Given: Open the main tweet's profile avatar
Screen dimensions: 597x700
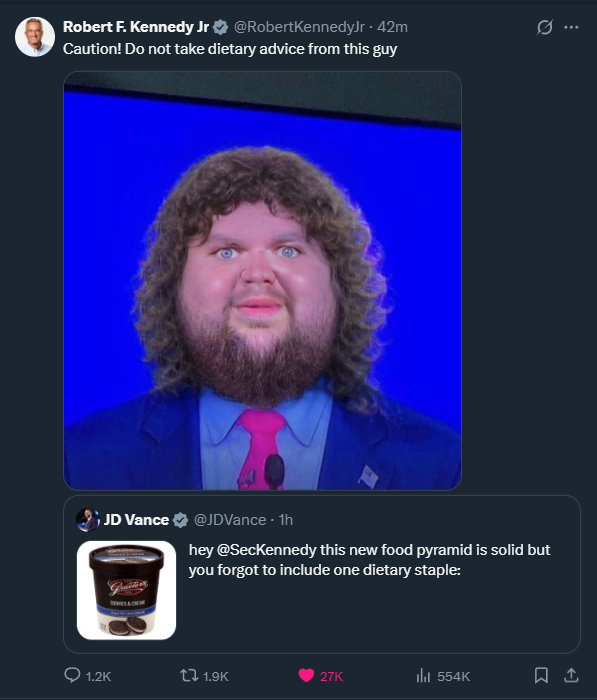Looking at the screenshot, I should click(35, 37).
